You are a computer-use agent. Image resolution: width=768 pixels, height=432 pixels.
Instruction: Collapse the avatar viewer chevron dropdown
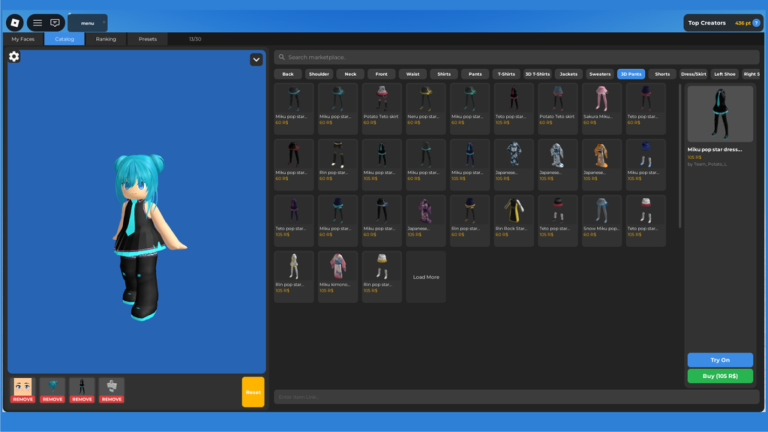[256, 60]
